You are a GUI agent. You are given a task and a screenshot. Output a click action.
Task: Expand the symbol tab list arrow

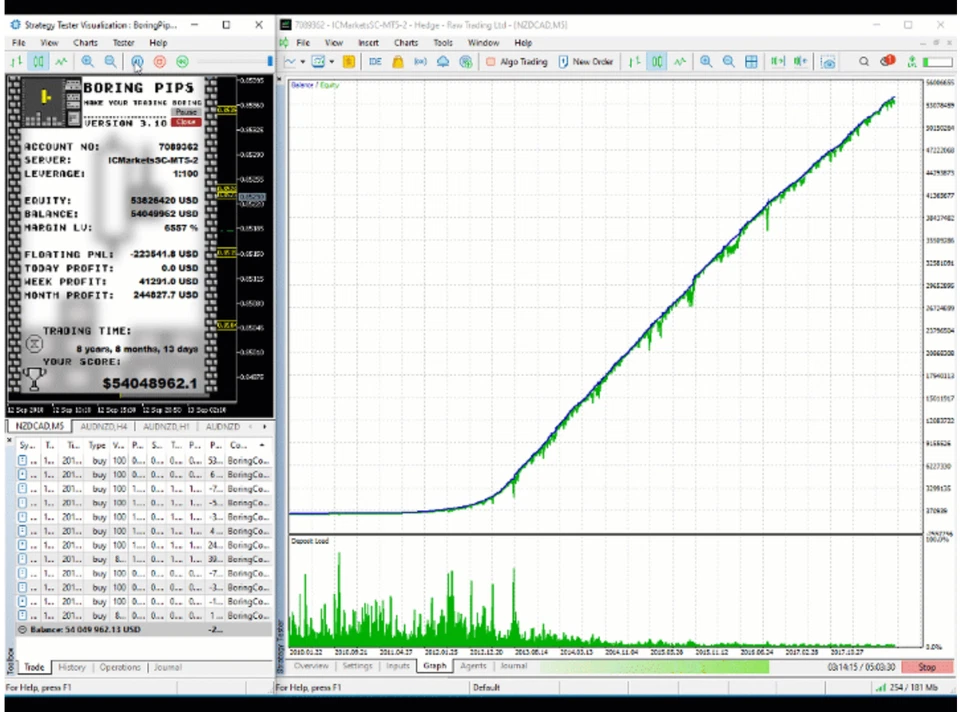tap(263, 425)
